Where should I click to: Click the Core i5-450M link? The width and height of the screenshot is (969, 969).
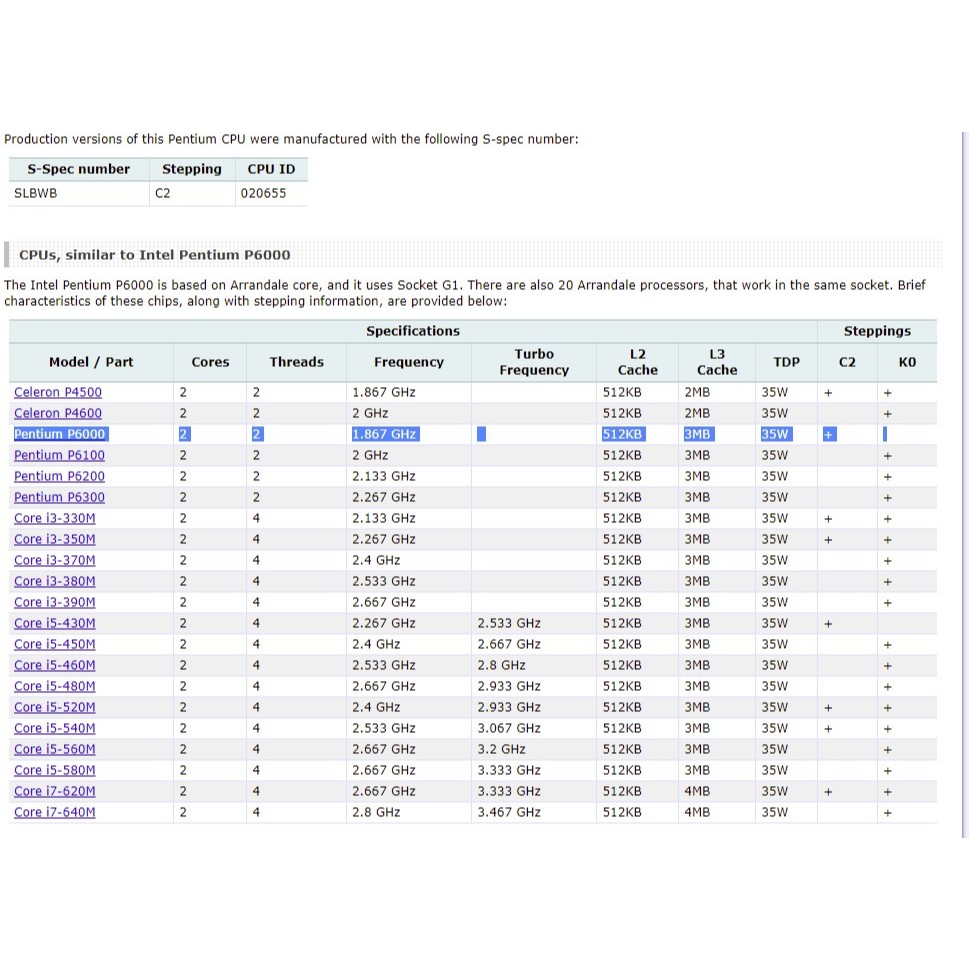[x=55, y=644]
